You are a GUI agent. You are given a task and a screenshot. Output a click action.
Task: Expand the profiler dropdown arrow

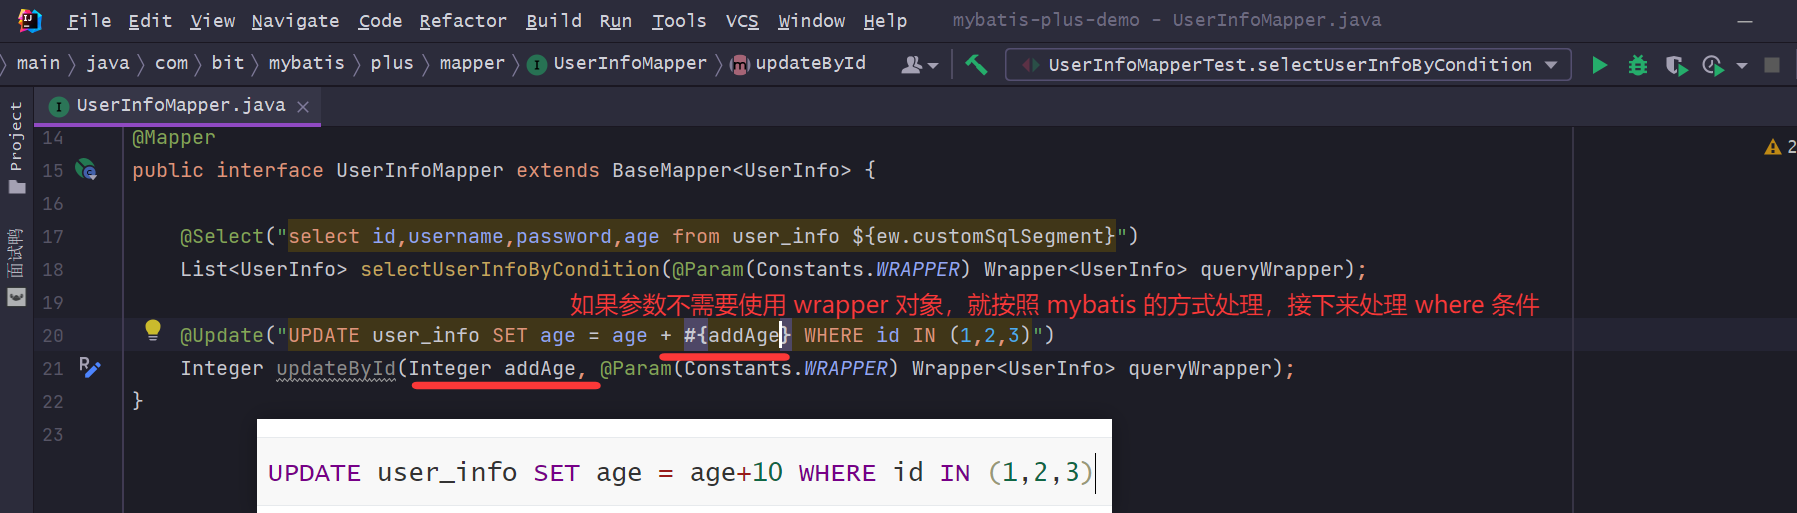(x=1741, y=66)
